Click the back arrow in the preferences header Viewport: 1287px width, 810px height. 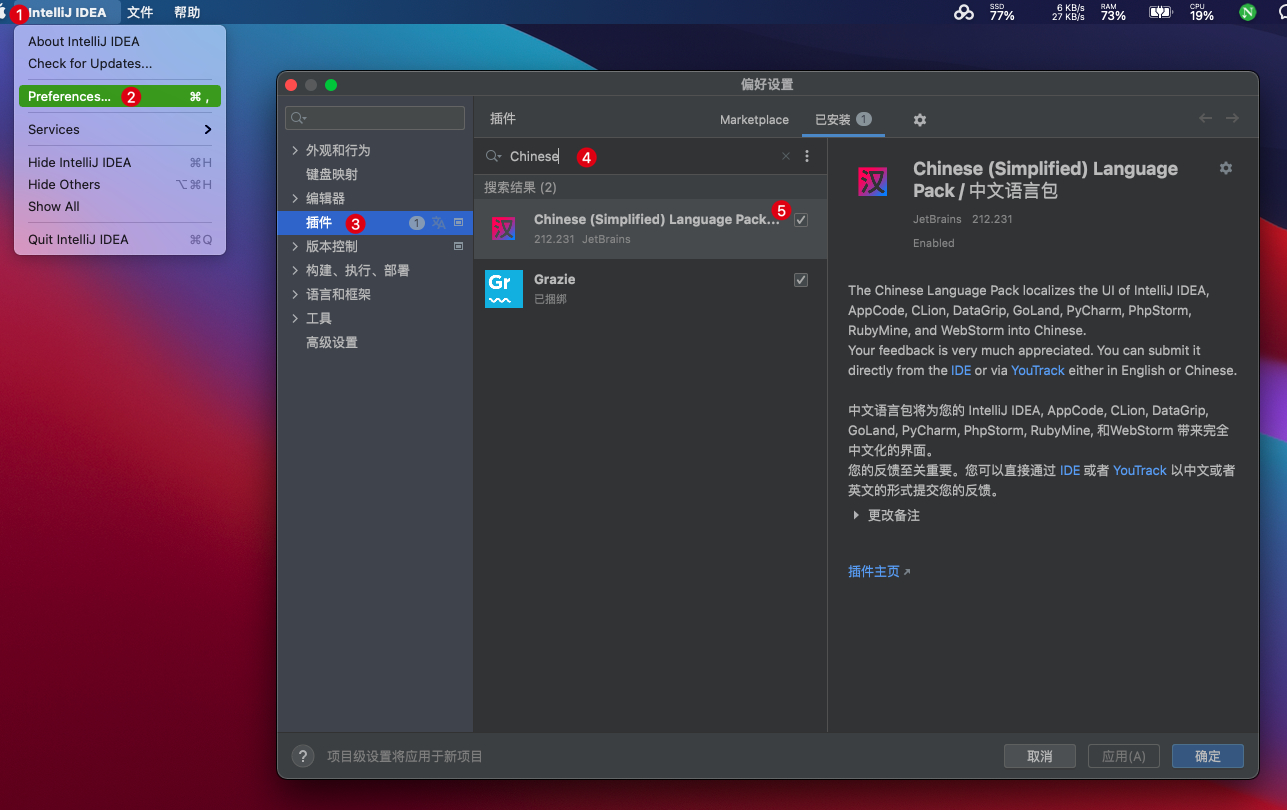1205,118
